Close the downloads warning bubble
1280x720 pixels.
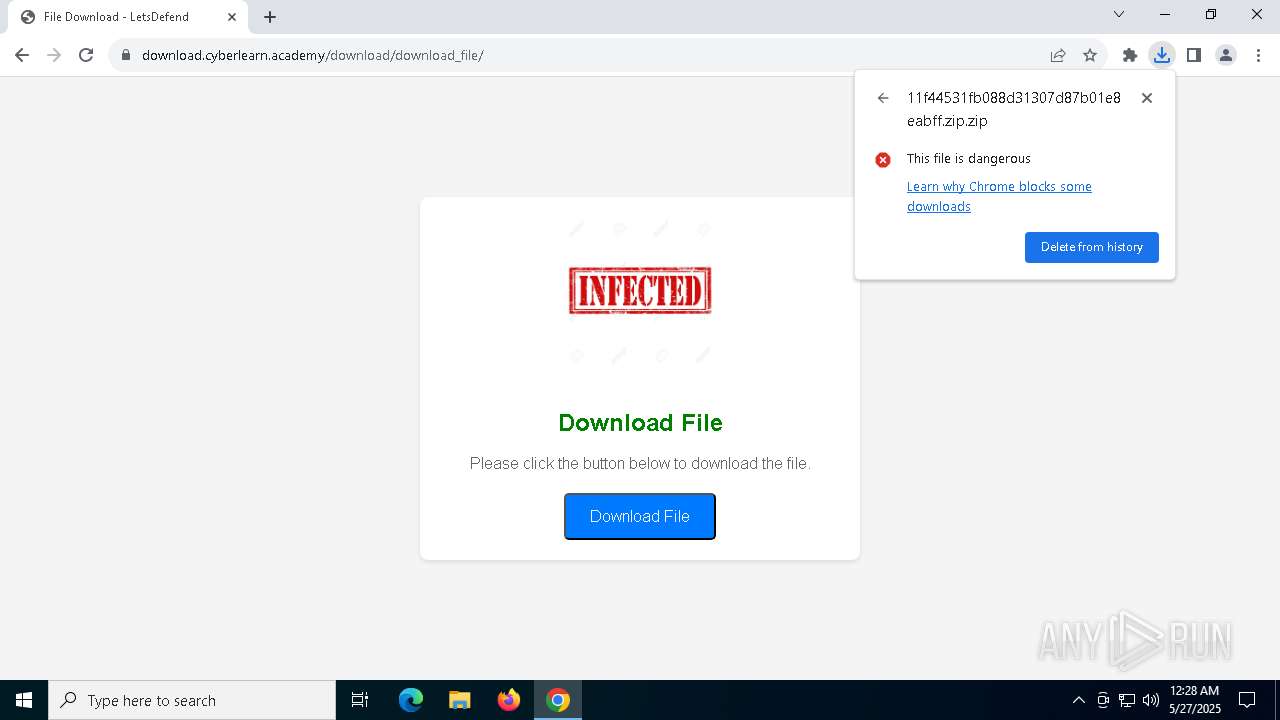(x=1147, y=98)
